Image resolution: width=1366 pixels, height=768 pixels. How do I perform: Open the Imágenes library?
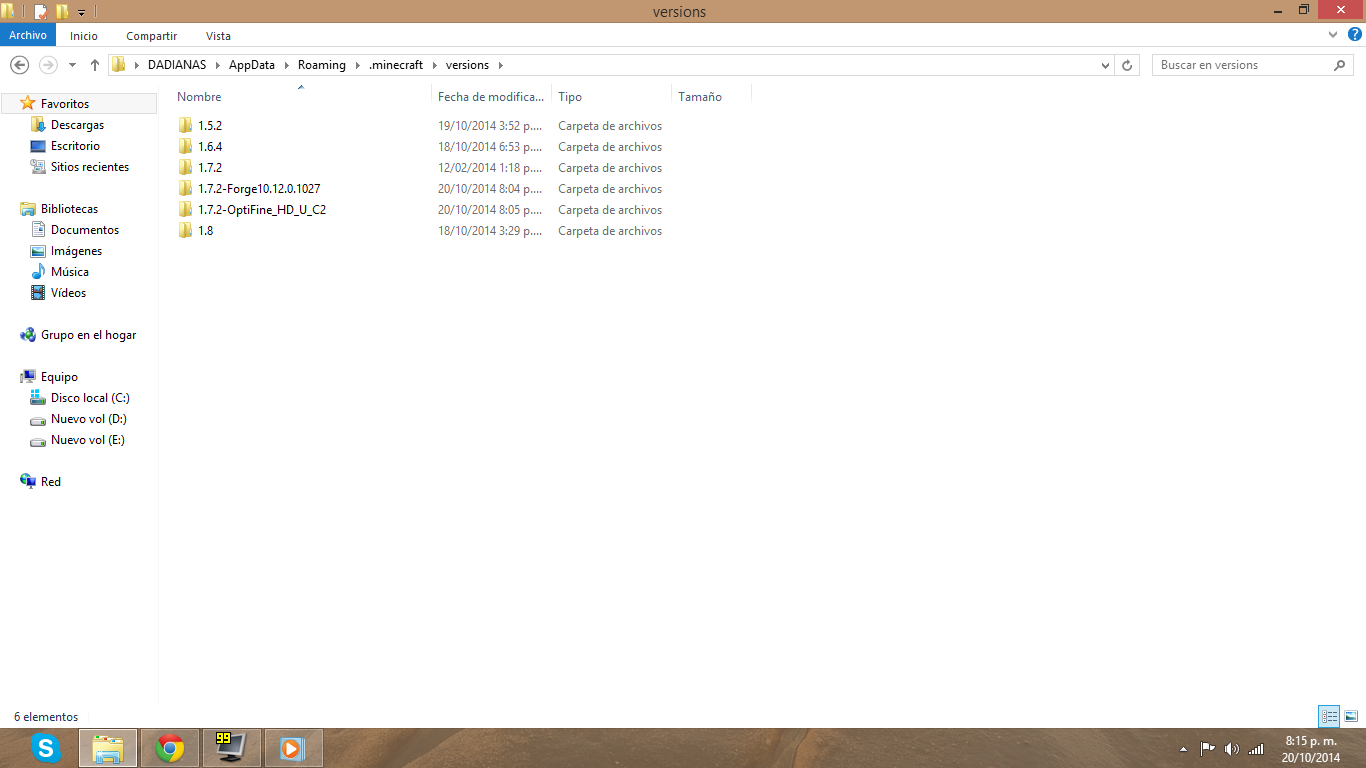coord(76,251)
